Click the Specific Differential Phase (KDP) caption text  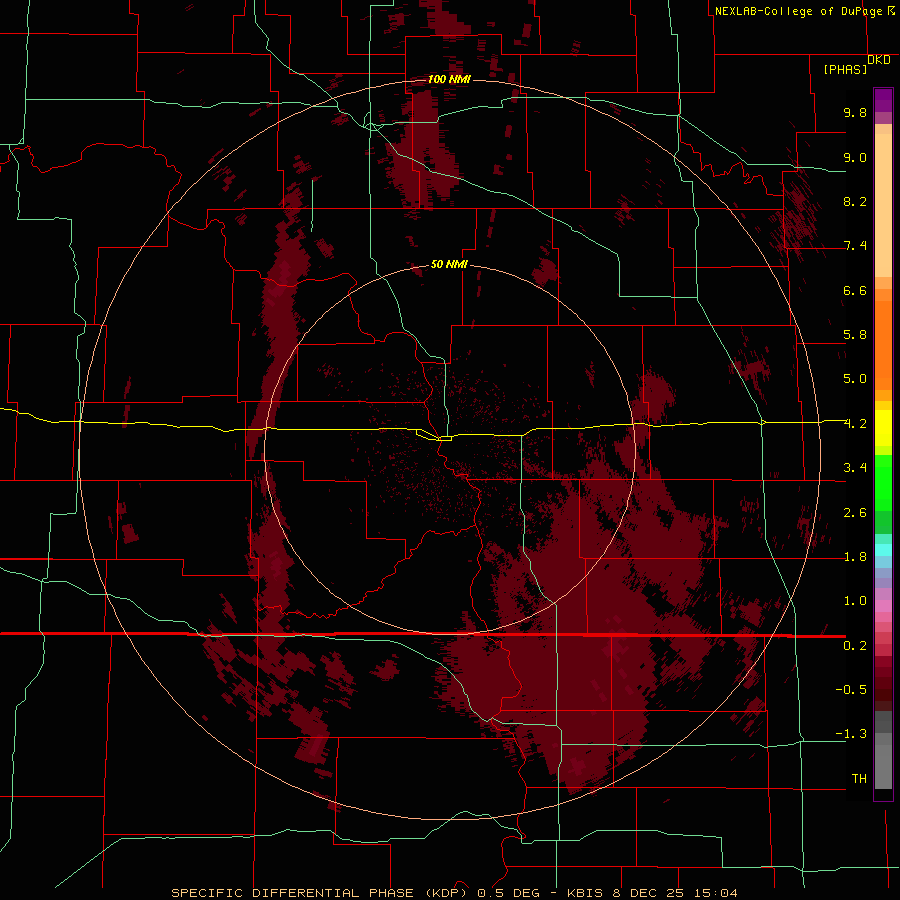[x=322, y=893]
